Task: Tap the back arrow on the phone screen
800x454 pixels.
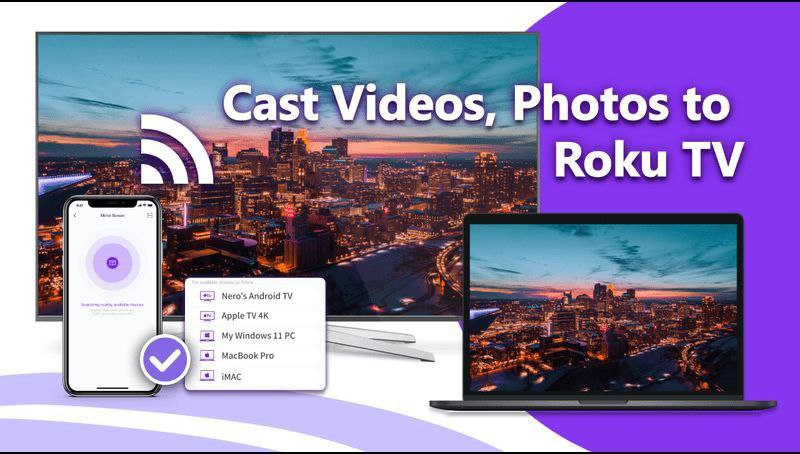Action: coord(76,216)
